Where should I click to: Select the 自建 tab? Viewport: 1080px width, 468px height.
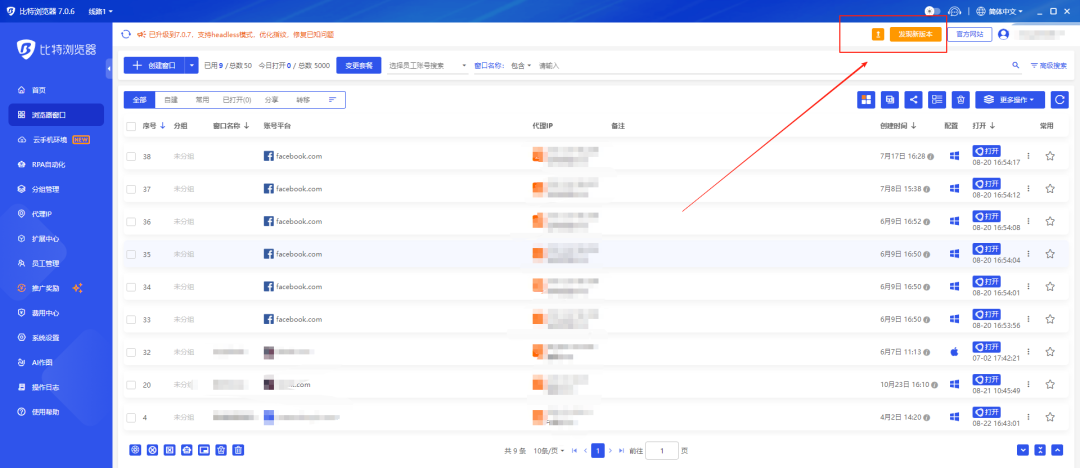171,100
